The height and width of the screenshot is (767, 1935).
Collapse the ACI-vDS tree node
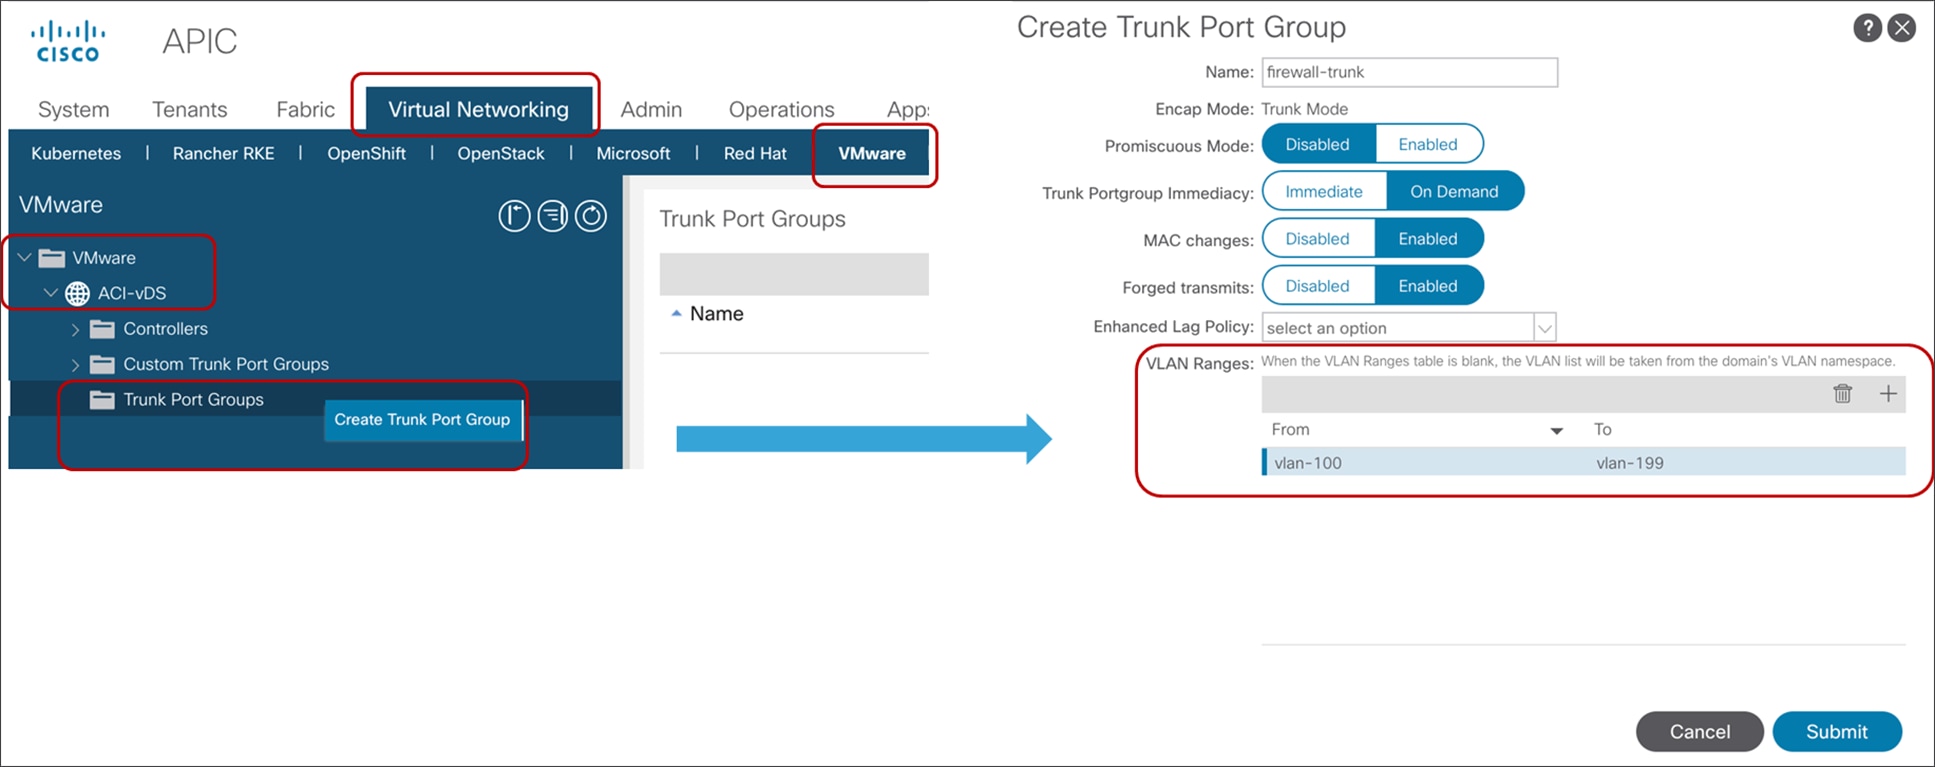pos(50,293)
